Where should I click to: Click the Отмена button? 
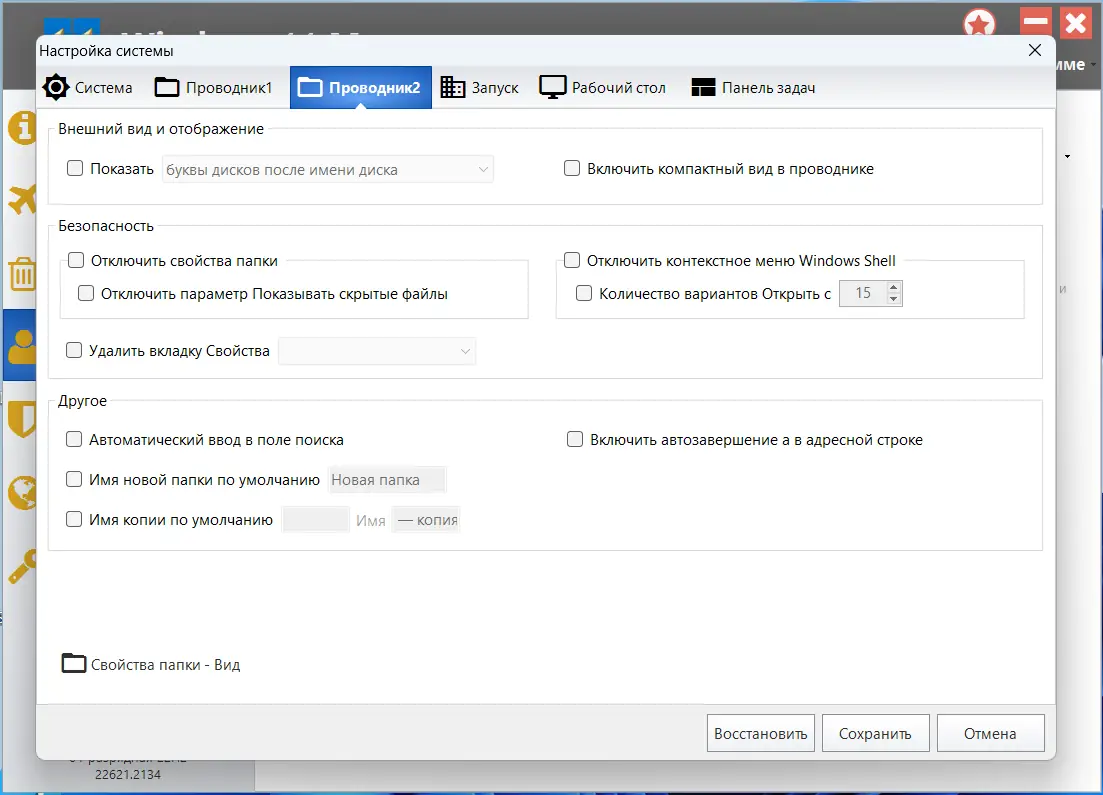pos(990,734)
